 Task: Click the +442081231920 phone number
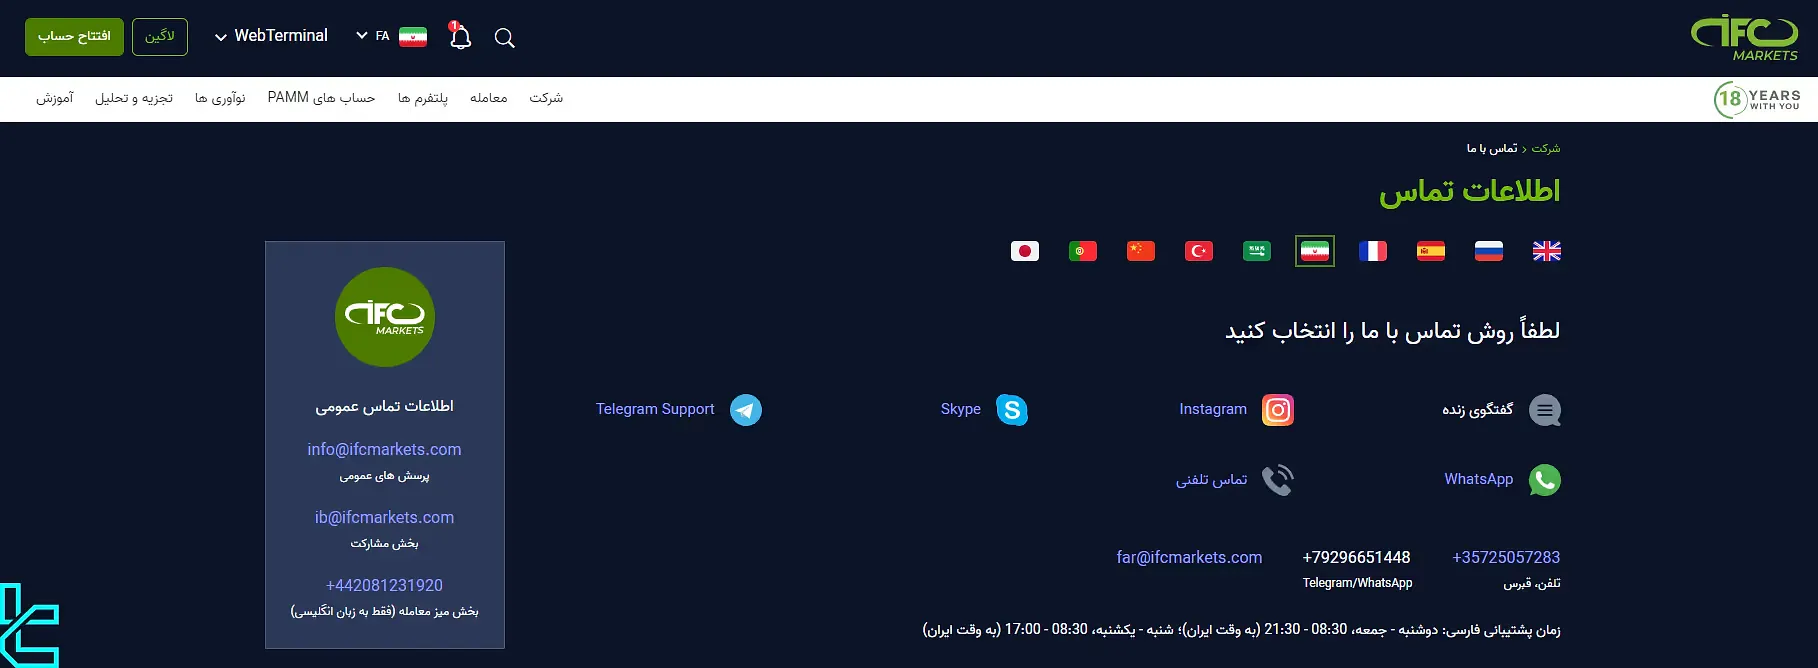[x=385, y=585]
